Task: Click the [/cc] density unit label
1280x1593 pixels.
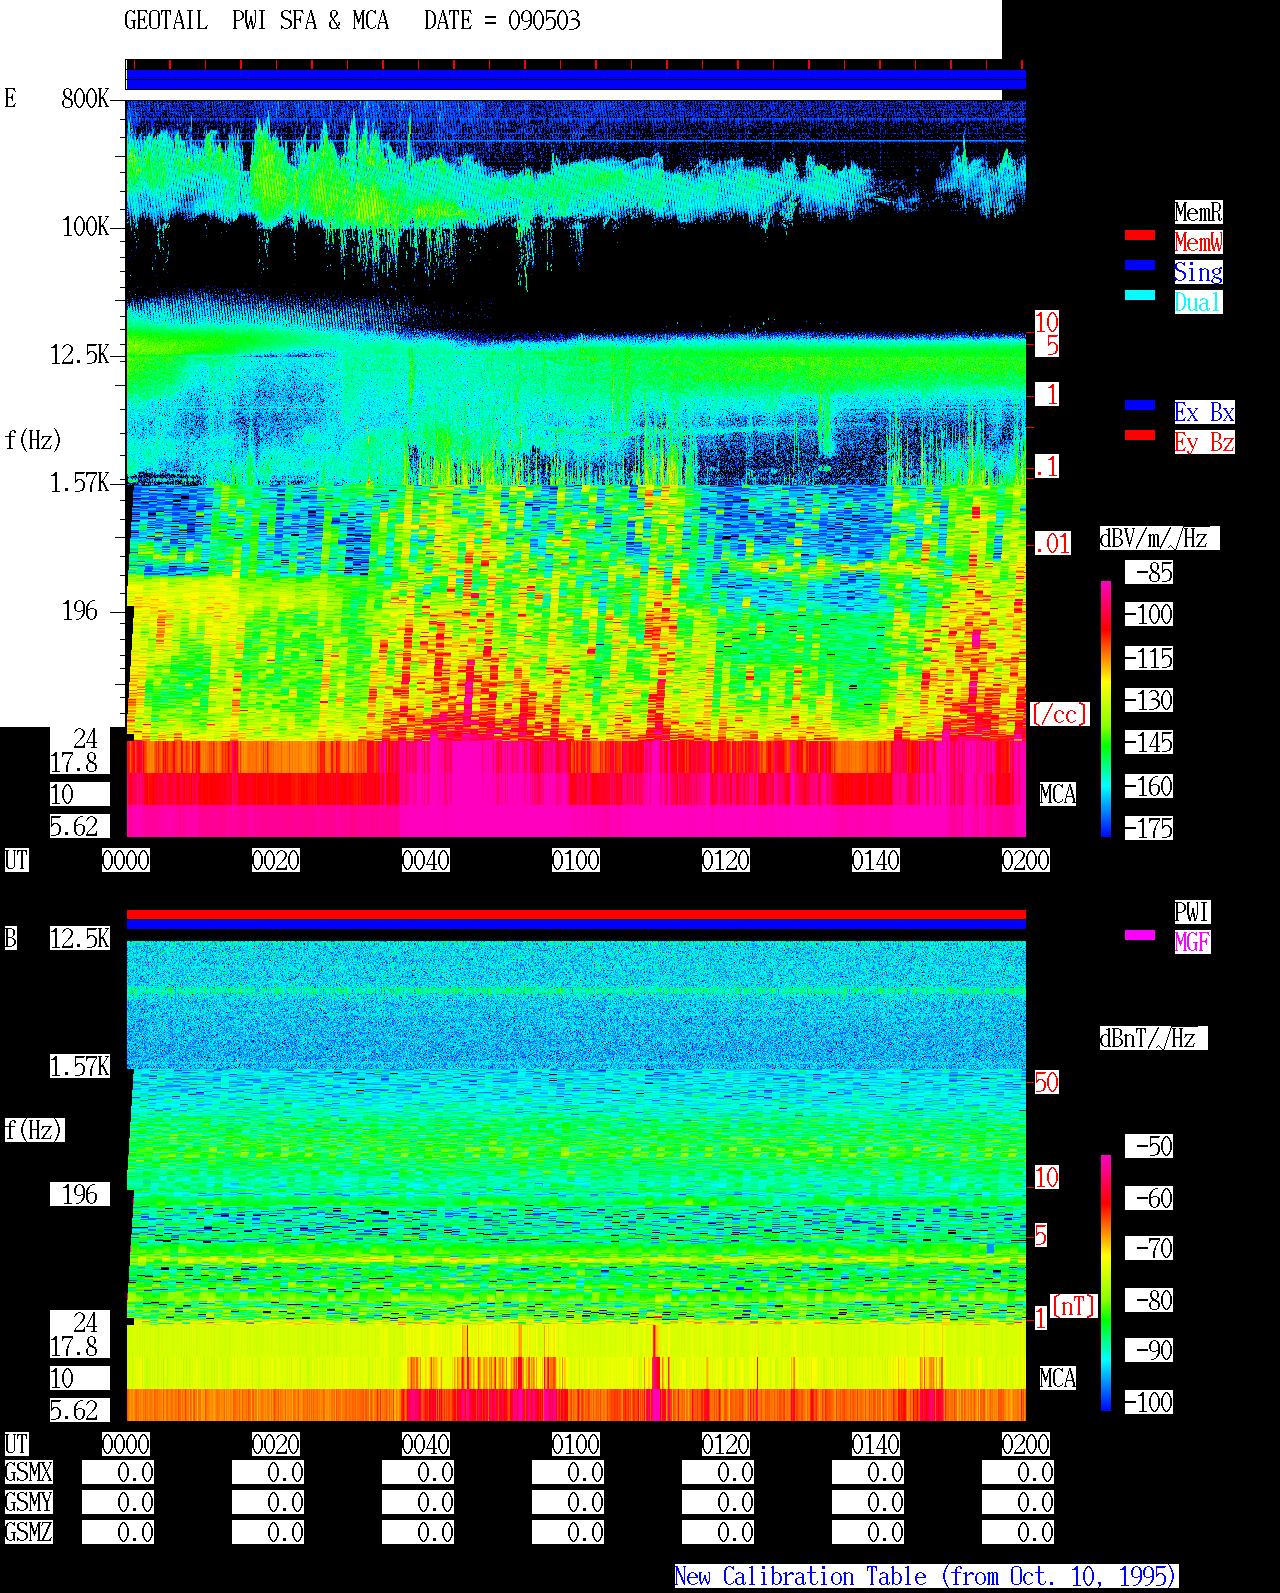Action: (1059, 714)
